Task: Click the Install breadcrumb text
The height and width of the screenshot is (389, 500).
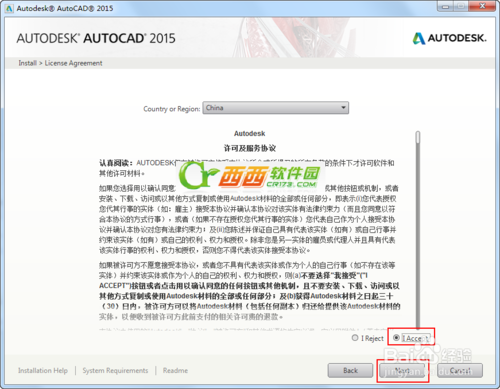Action: point(27,63)
